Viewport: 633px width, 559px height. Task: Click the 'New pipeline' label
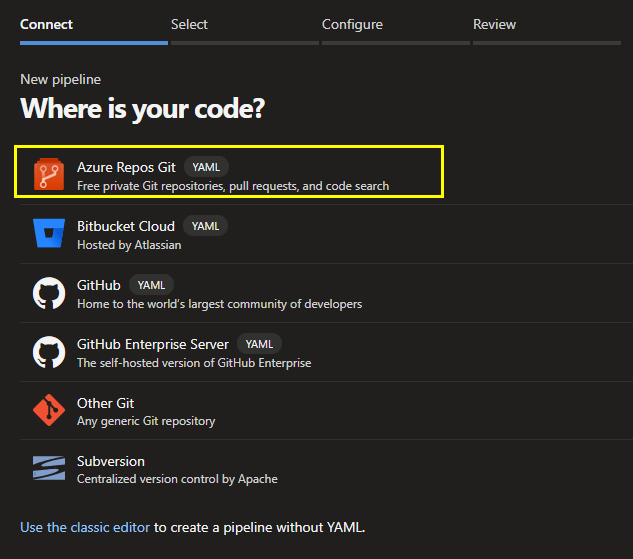[61, 79]
